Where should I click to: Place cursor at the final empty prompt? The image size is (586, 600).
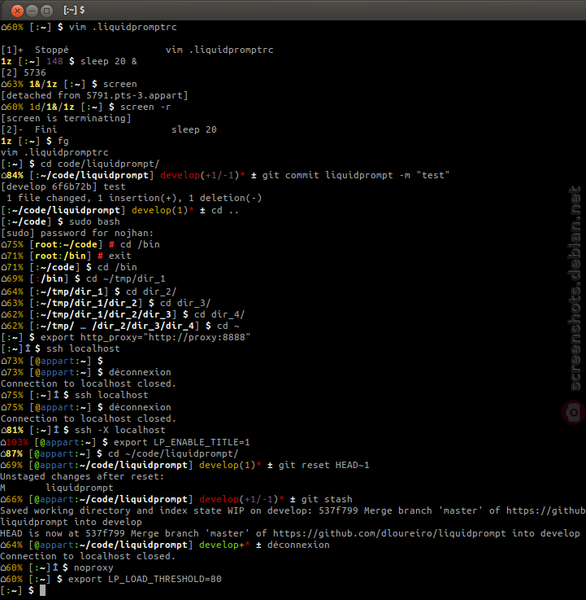point(42,590)
